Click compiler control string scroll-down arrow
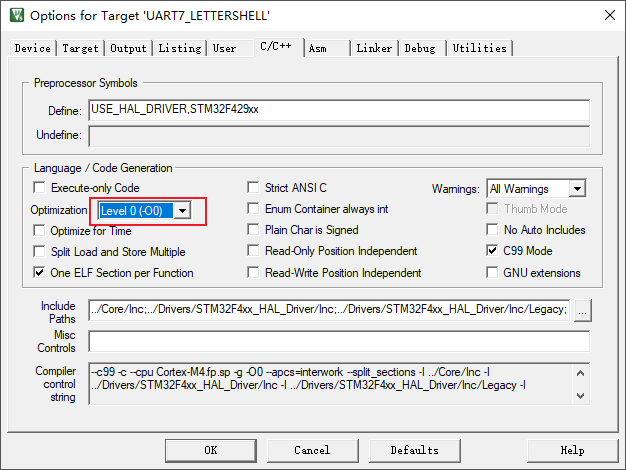Screen dimensions: 626x470 pos(580,396)
